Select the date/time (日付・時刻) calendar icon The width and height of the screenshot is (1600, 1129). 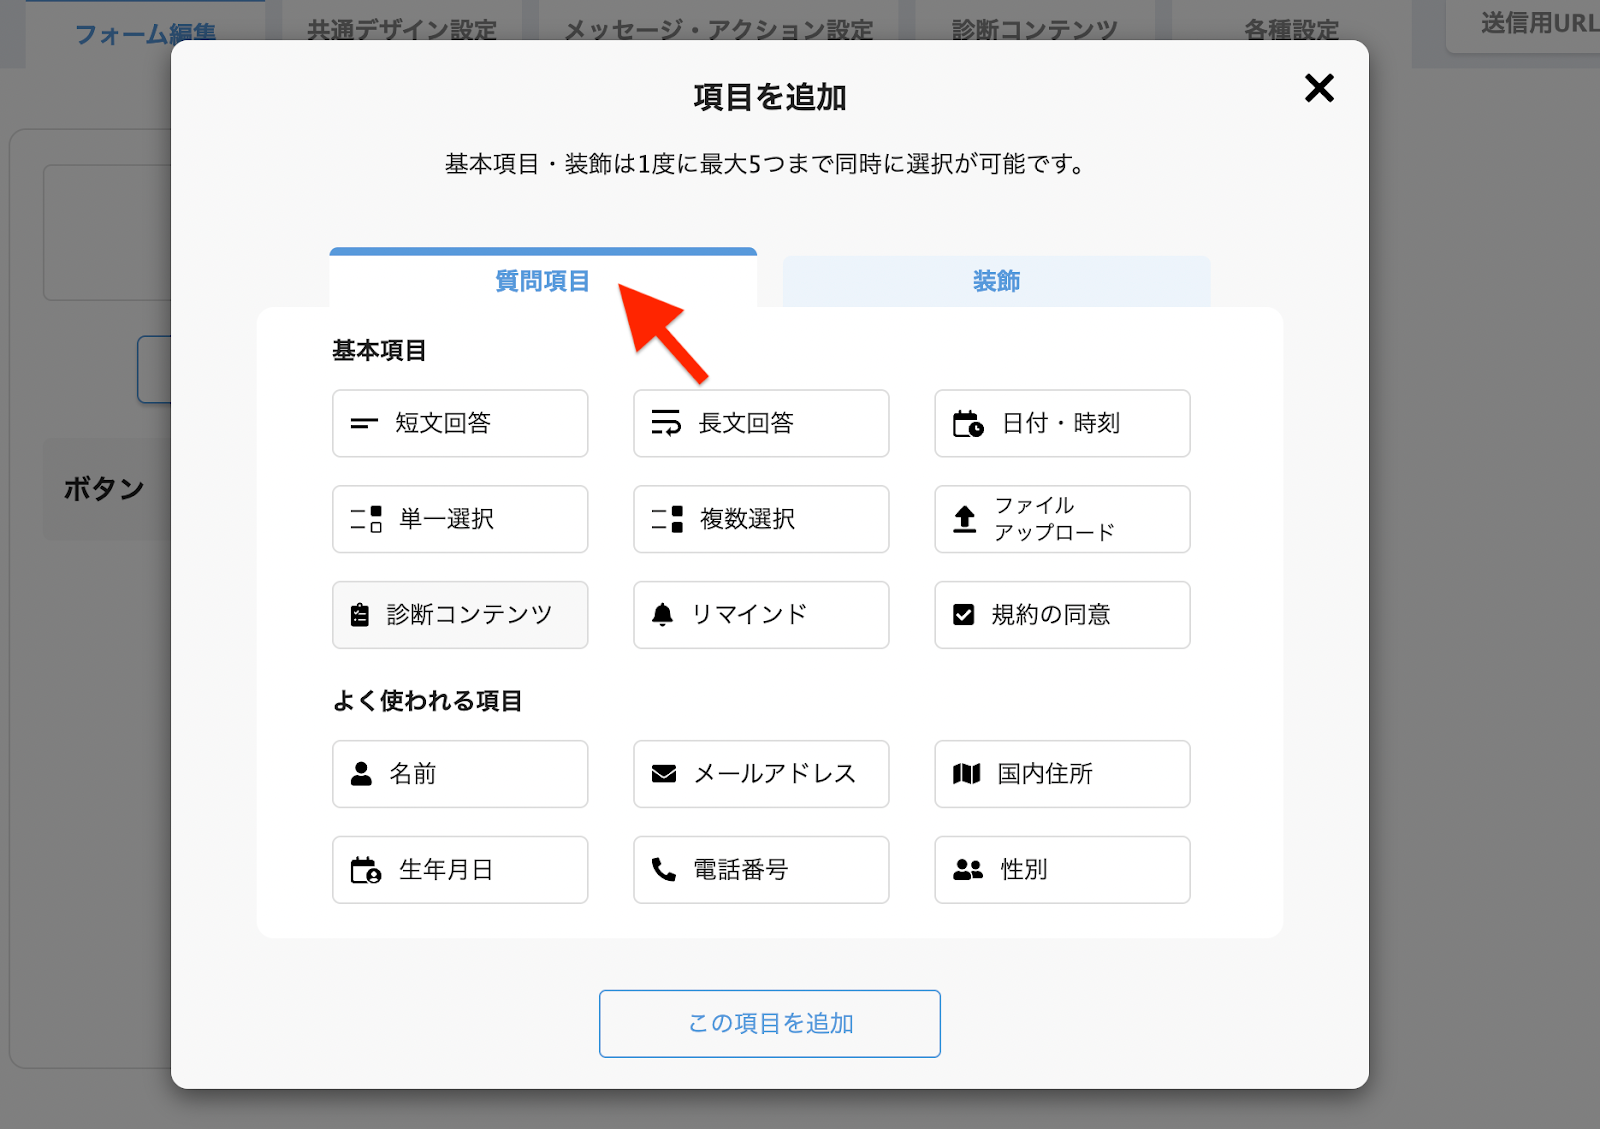point(967,424)
